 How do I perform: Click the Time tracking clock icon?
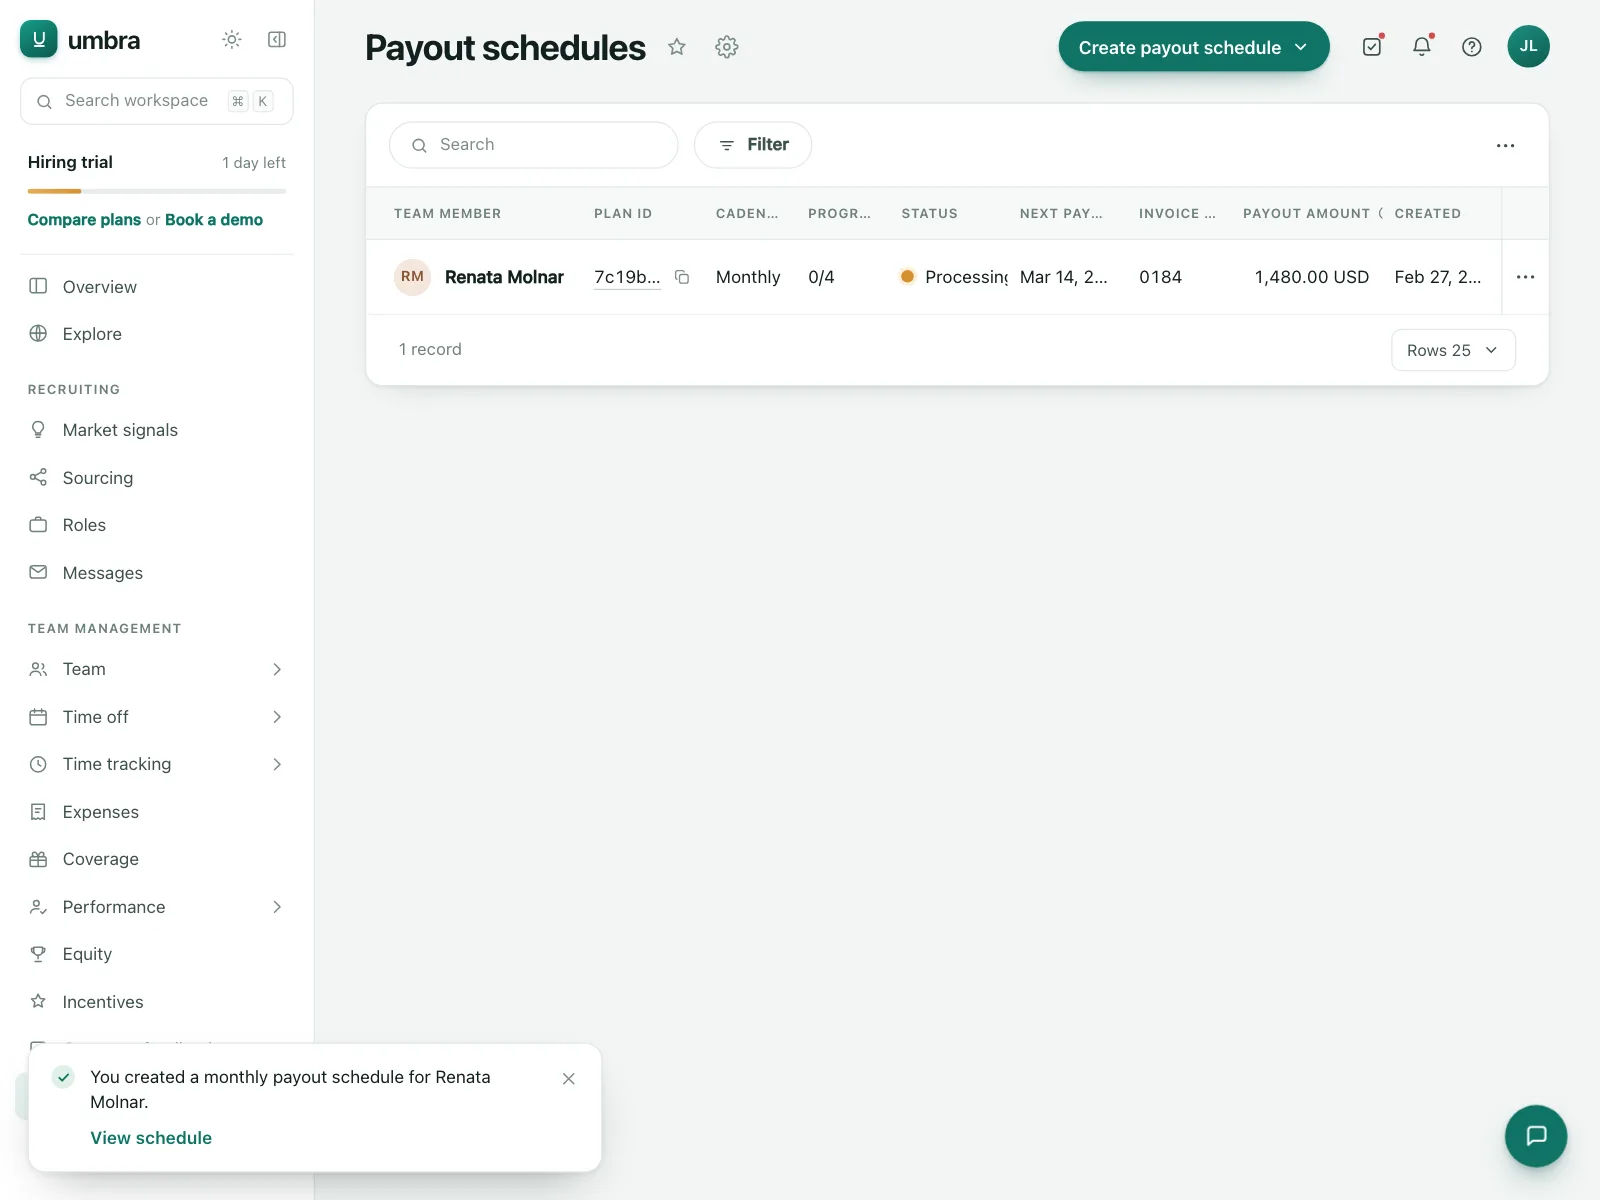point(38,764)
